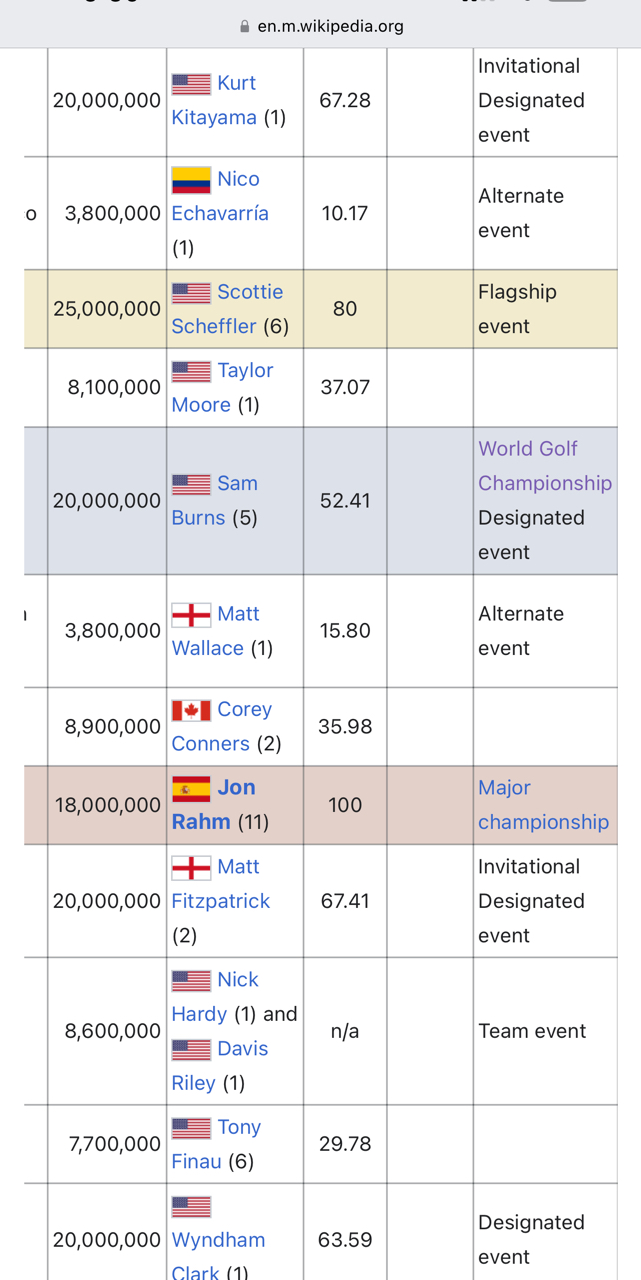Tap the en.m.wikipedia.org address bar
Image resolution: width=641 pixels, height=1280 pixels.
click(x=320, y=26)
